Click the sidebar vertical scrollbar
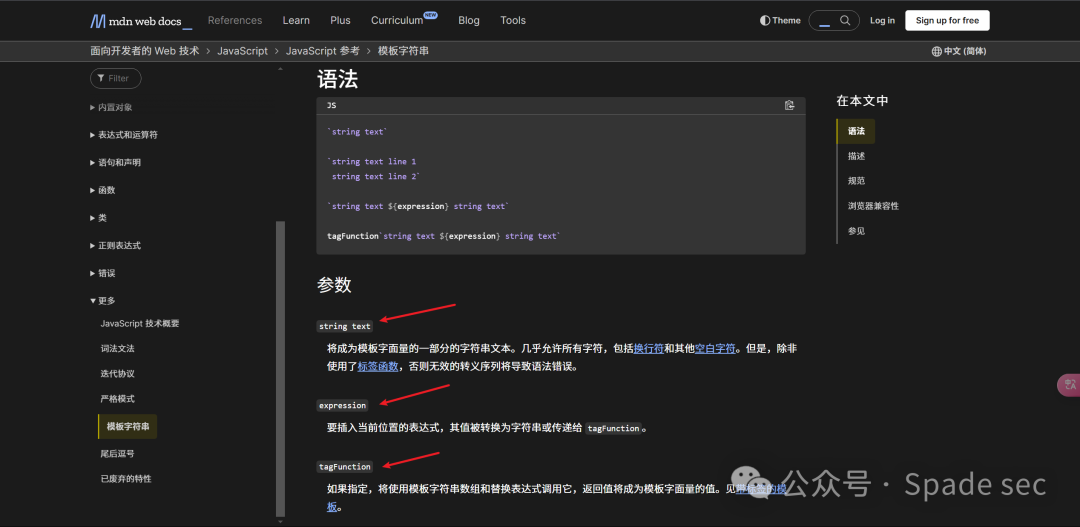This screenshot has height=527, width=1080. coord(280,369)
